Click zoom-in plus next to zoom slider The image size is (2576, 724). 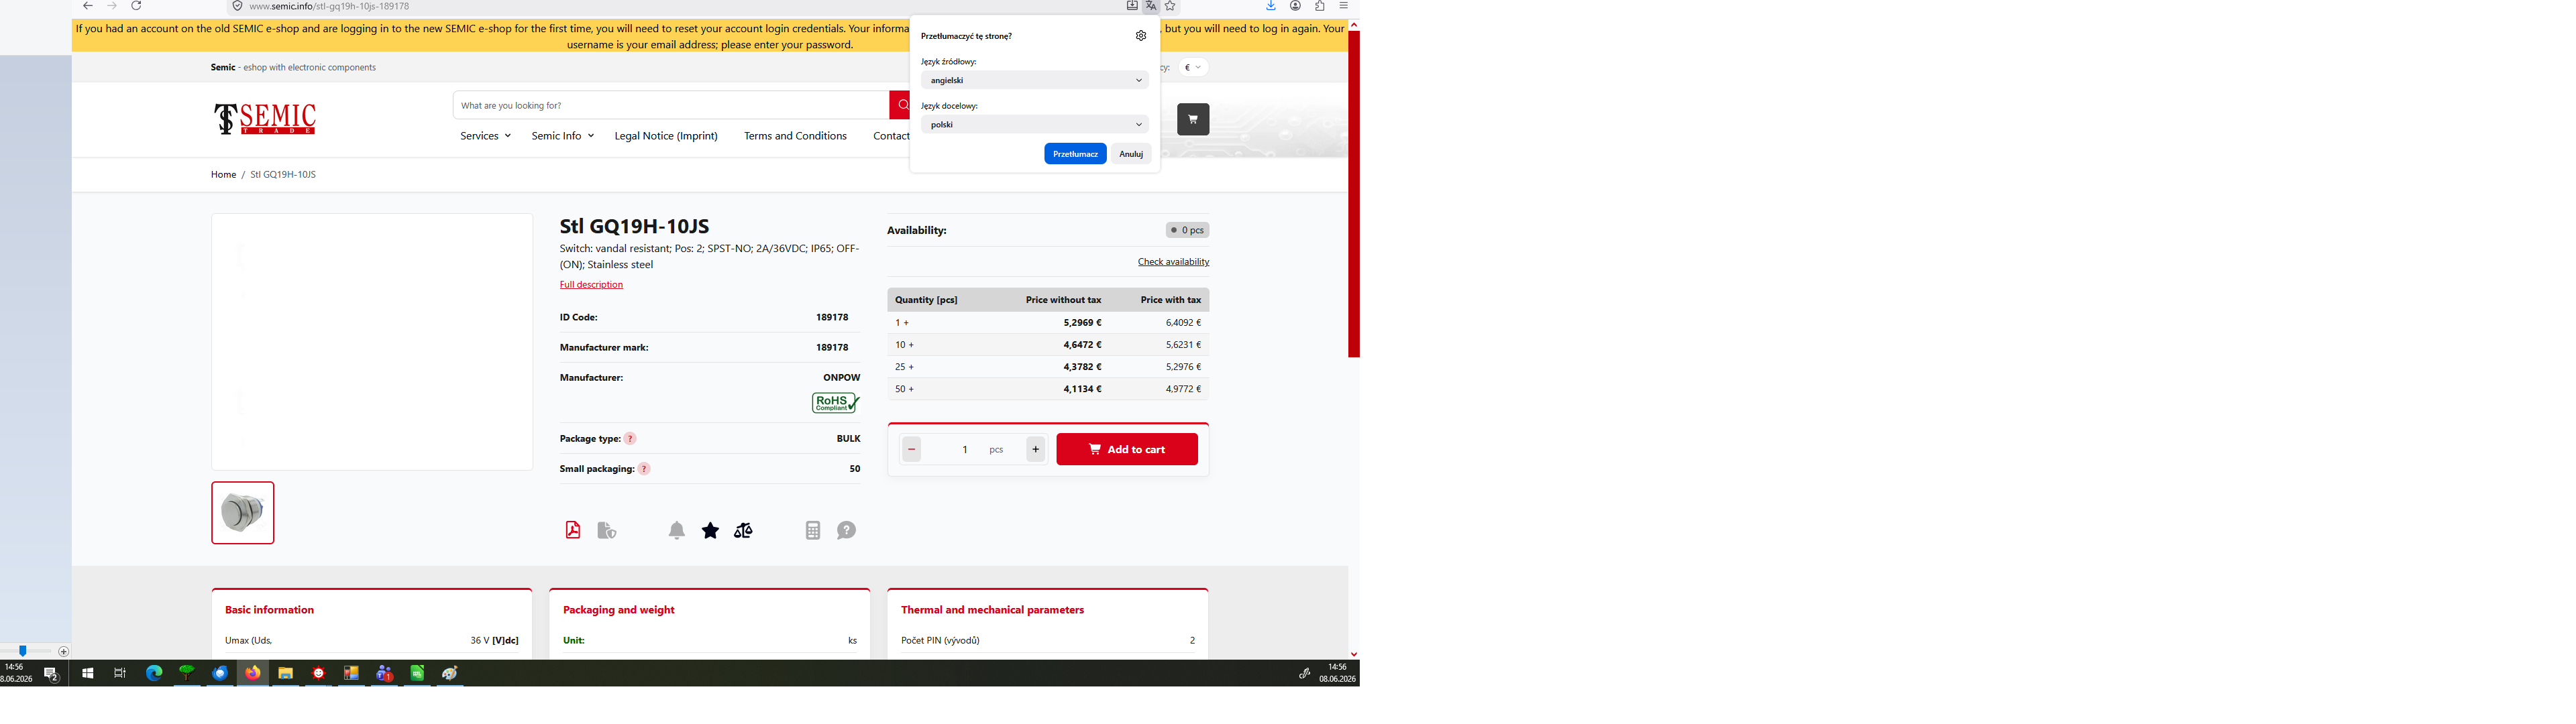[64, 651]
